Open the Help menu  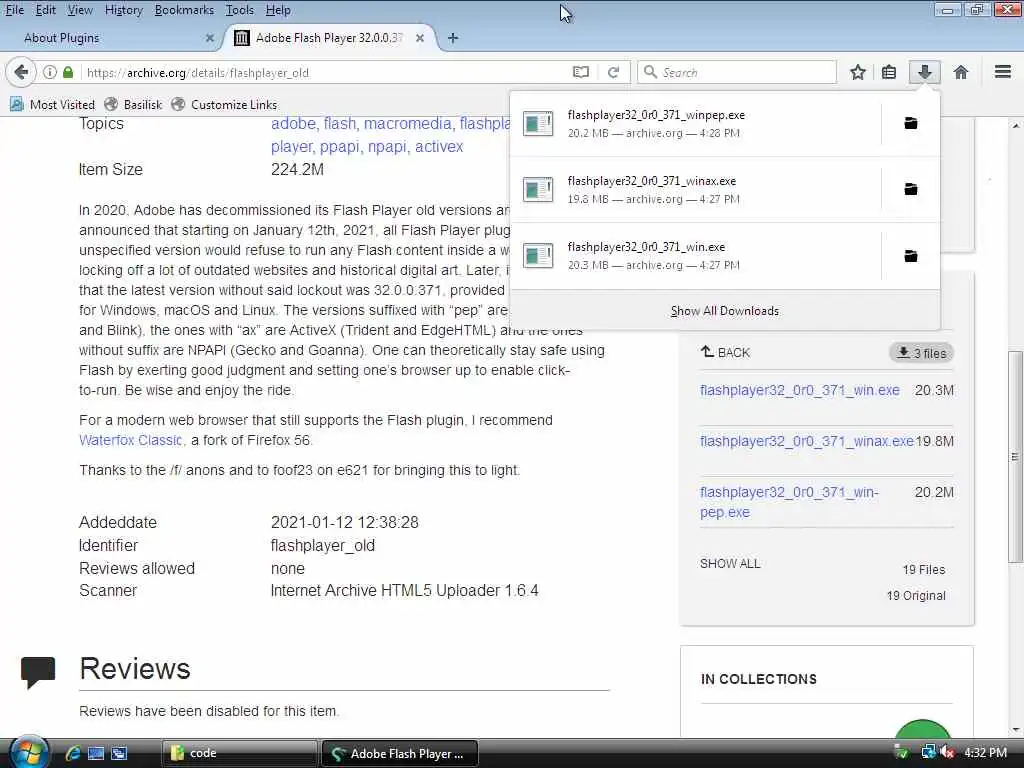click(278, 10)
